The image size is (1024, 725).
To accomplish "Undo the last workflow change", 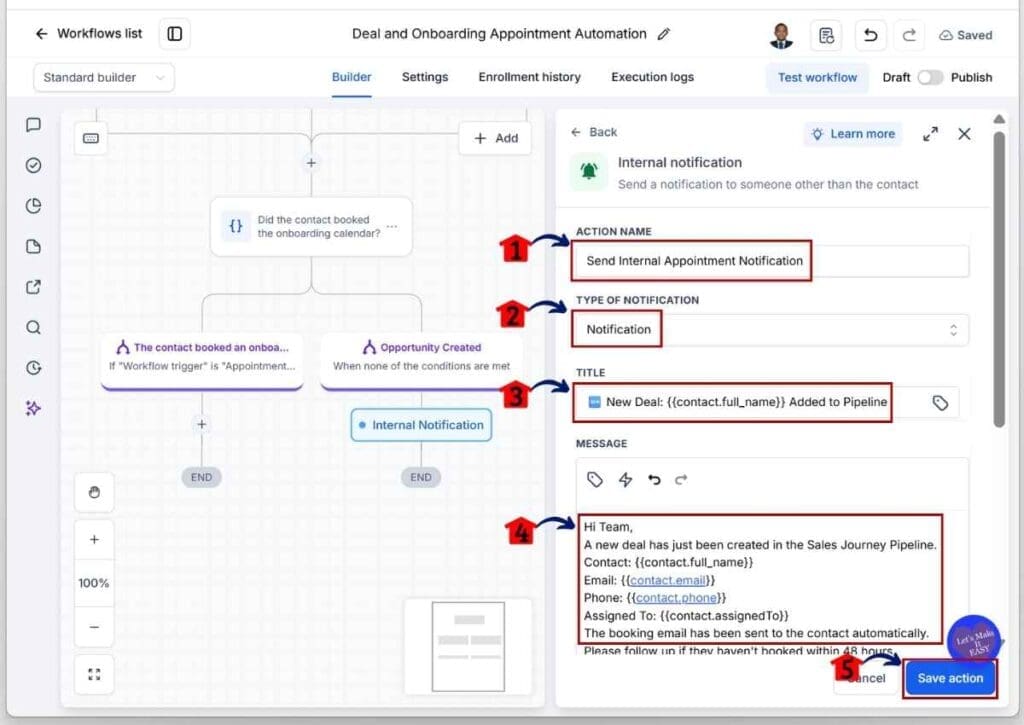I will coord(871,35).
